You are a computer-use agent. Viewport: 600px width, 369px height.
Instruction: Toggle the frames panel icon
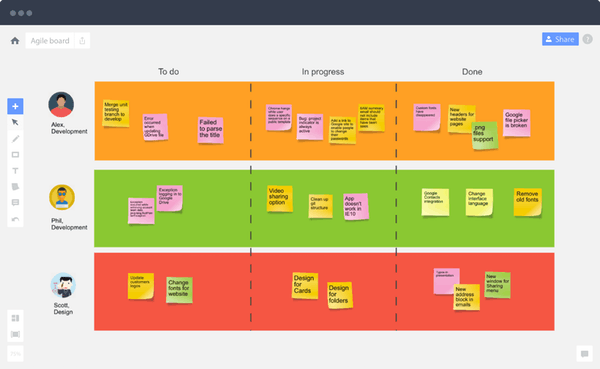pos(15,318)
